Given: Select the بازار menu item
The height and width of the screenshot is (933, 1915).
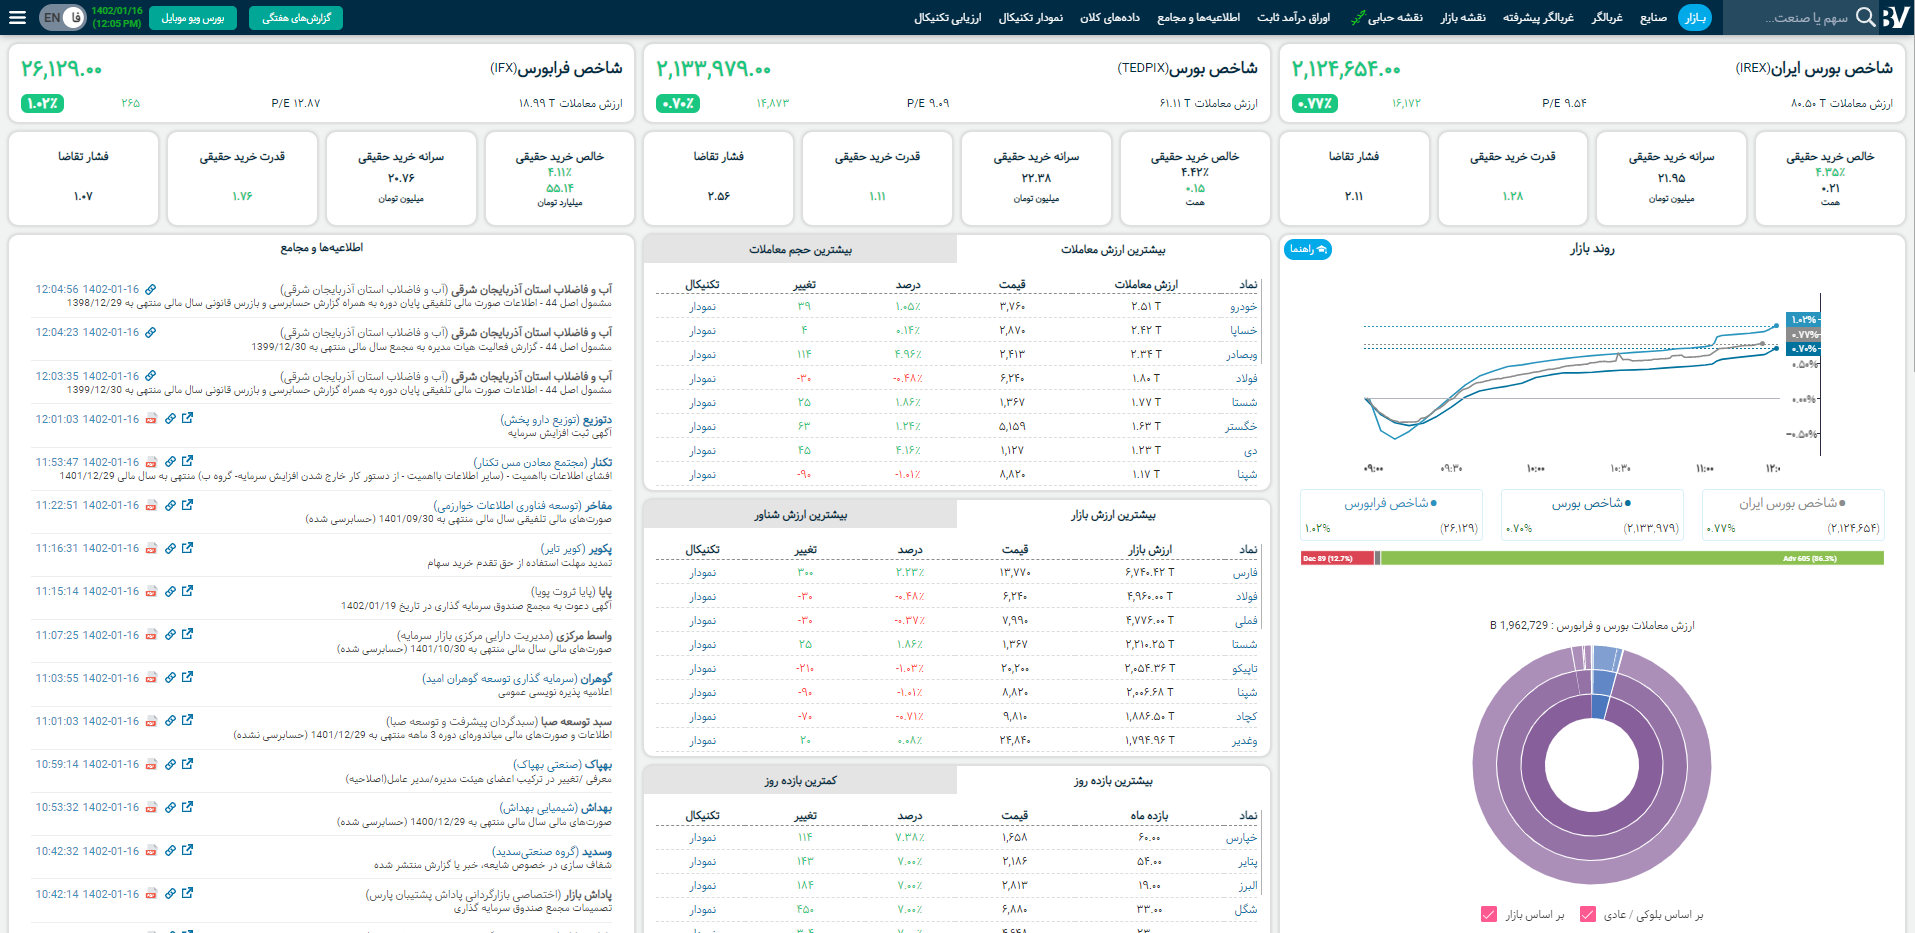Looking at the screenshot, I should tap(1695, 17).
